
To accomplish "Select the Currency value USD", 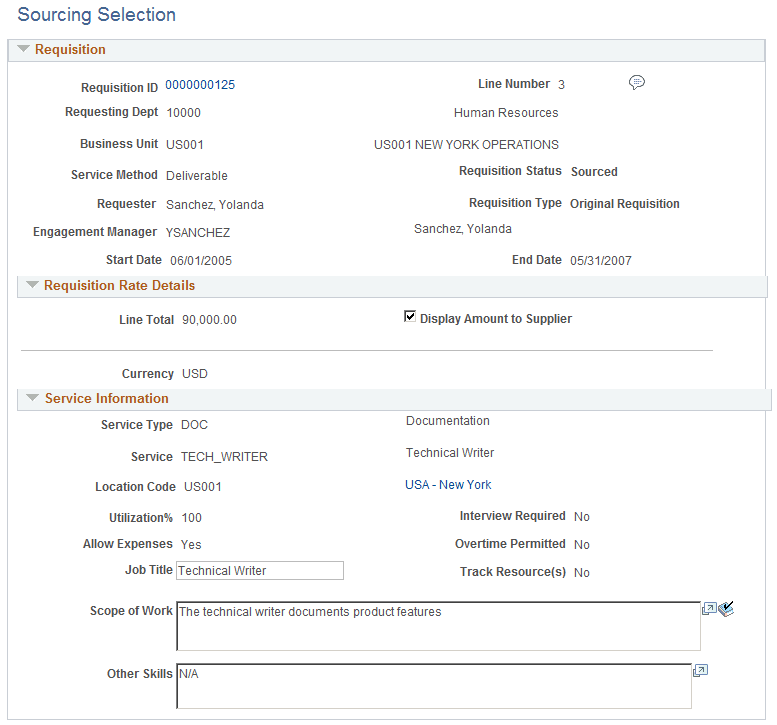I will click(x=195, y=374).
